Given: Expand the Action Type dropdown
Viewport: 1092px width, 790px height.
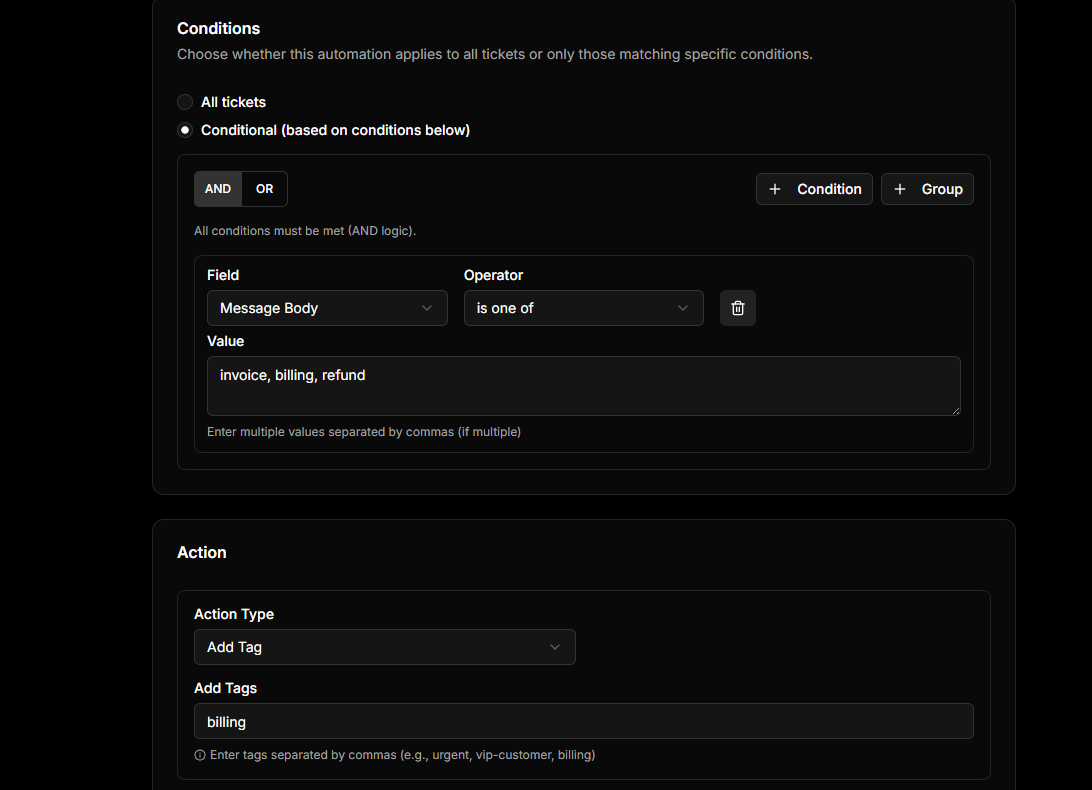Looking at the screenshot, I should [x=384, y=647].
